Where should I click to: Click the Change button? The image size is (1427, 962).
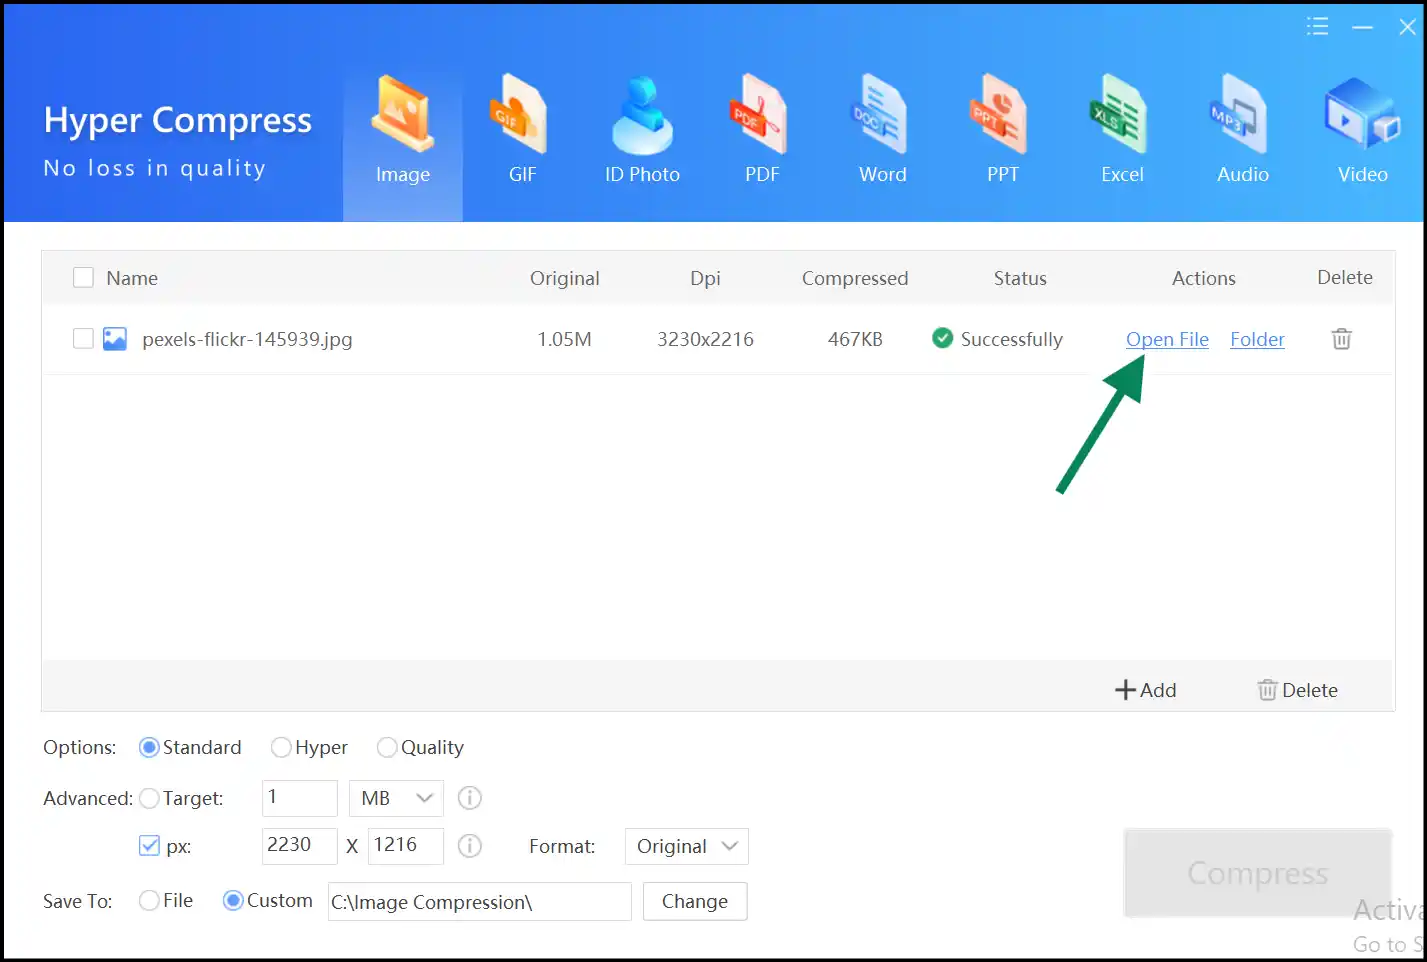click(695, 901)
